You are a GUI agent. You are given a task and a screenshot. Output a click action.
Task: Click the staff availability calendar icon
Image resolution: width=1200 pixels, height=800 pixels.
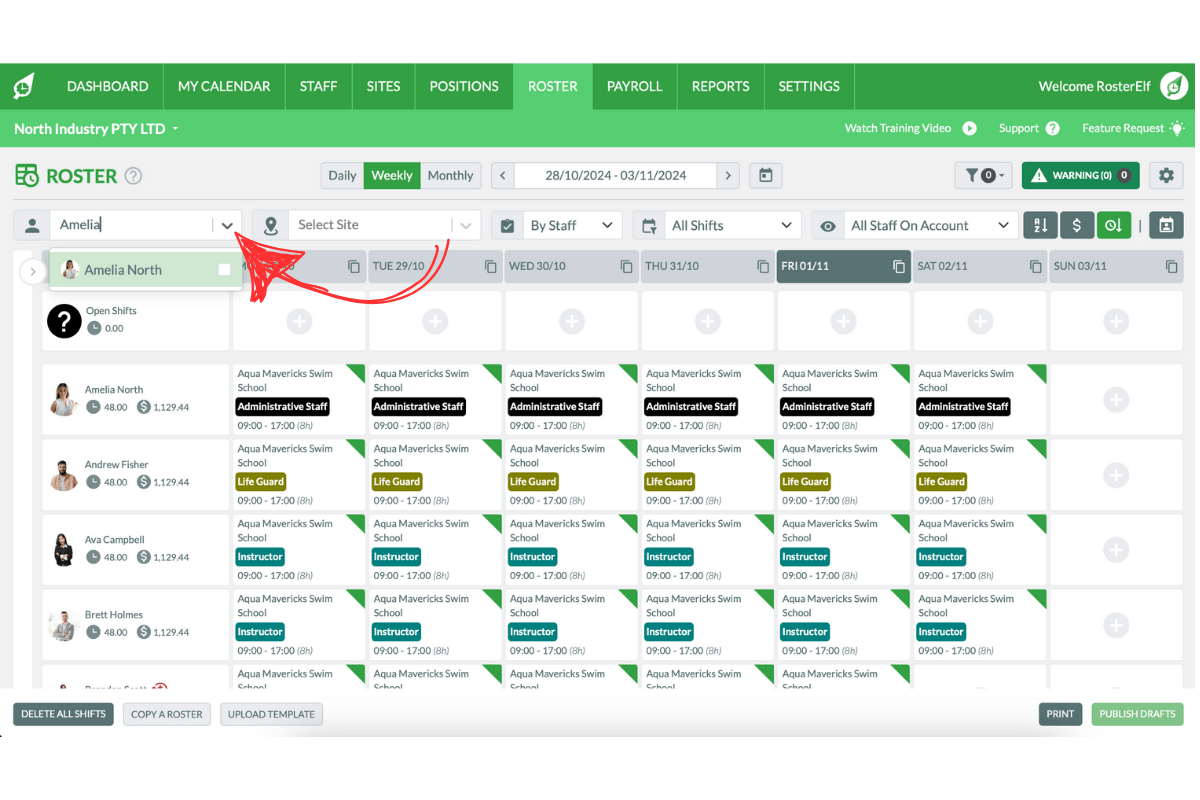1166,225
